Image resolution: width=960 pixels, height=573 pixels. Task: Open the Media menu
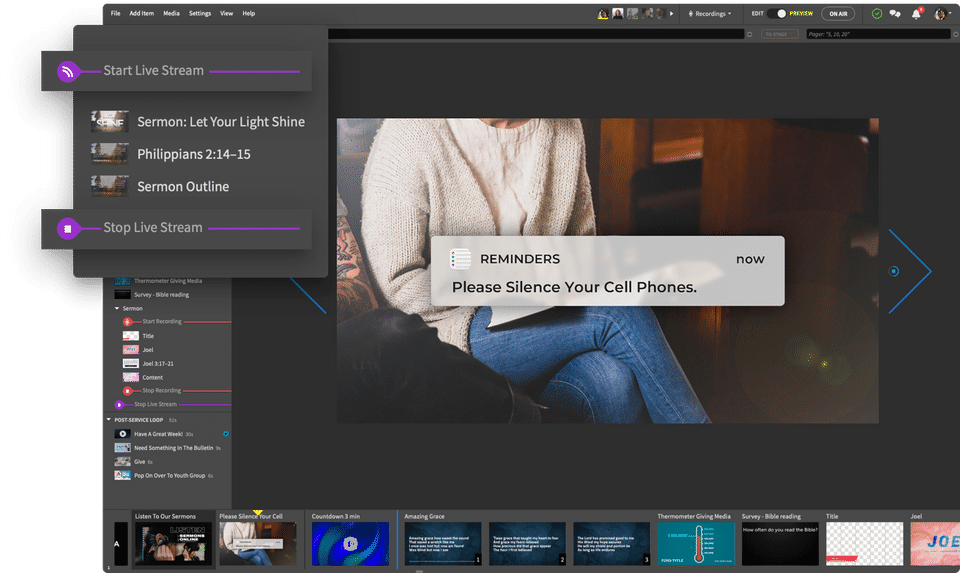pyautogui.click(x=171, y=13)
